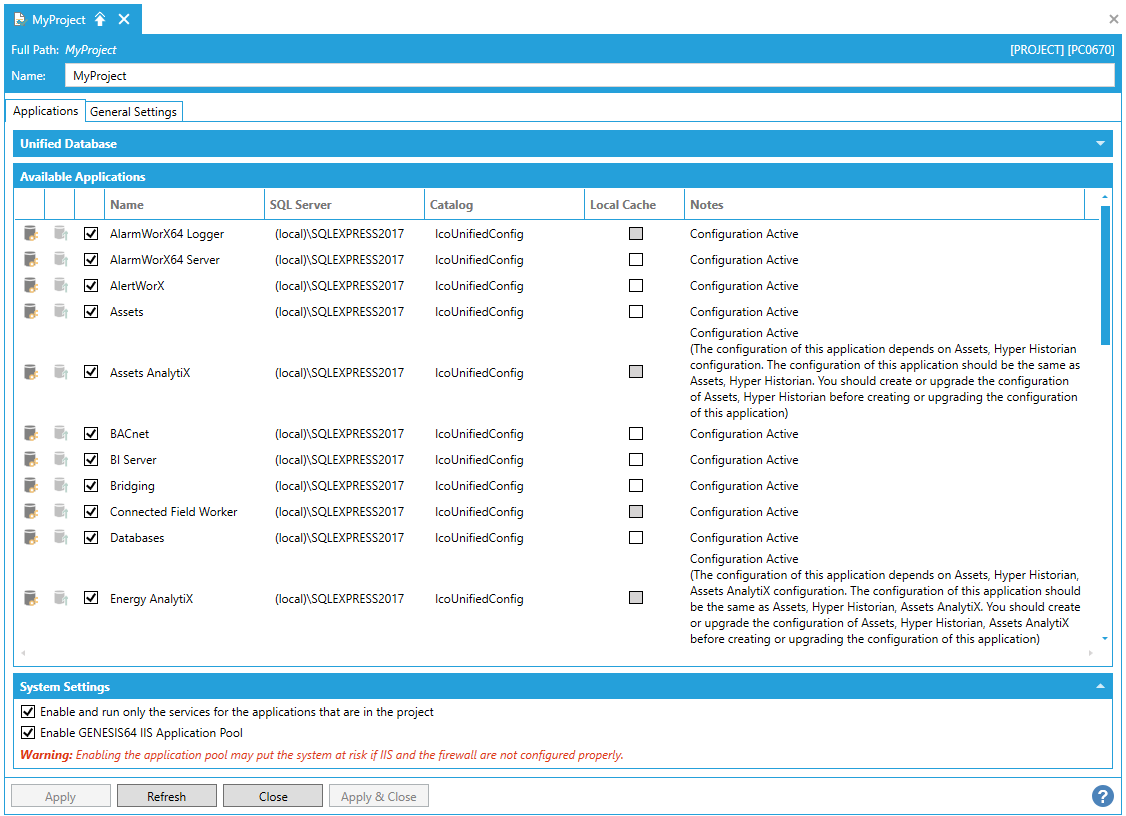The width and height of the screenshot is (1126, 816).
Task: Click IcoUnifiedConfig catalog cell for Databases row
Action: [479, 537]
